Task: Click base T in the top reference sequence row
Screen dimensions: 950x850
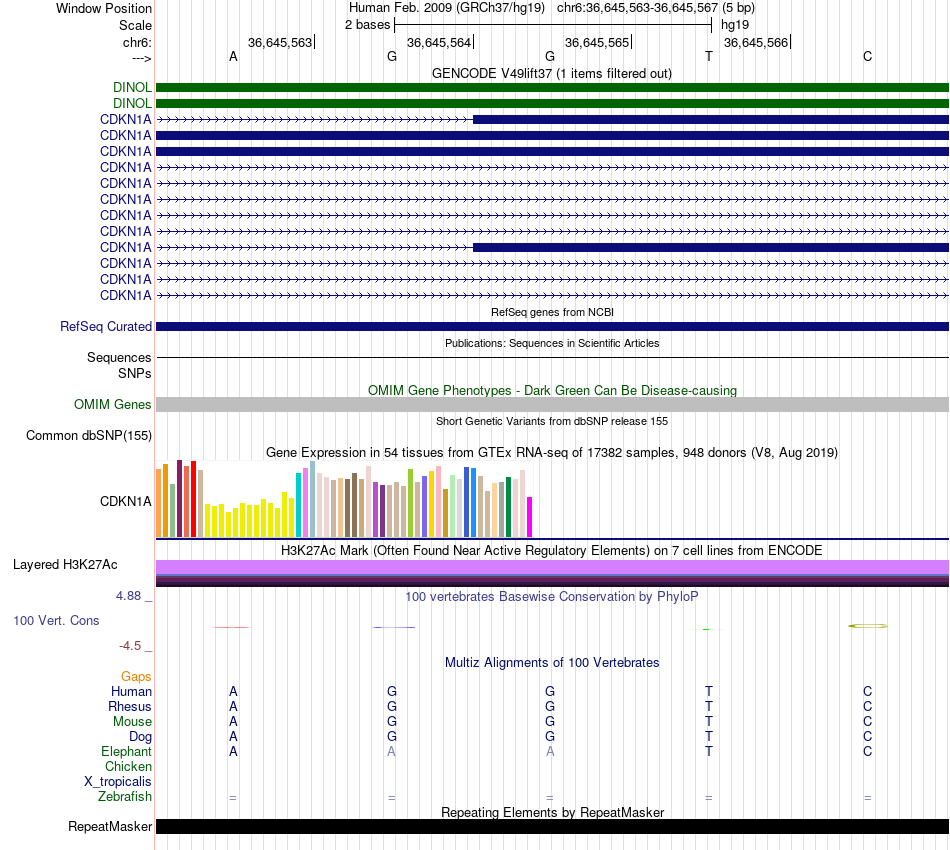Action: [709, 56]
